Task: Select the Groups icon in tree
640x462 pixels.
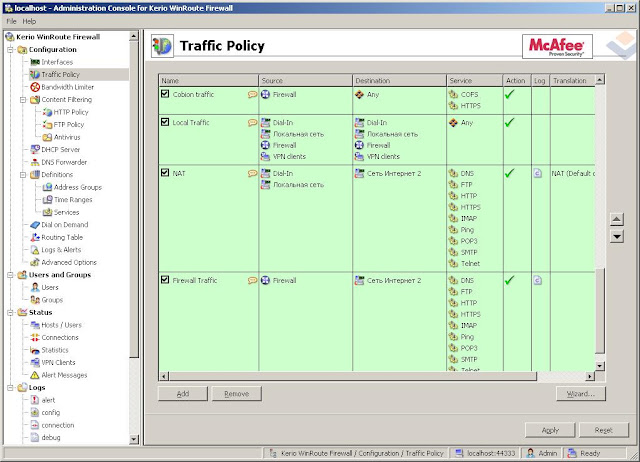Action: (x=35, y=300)
